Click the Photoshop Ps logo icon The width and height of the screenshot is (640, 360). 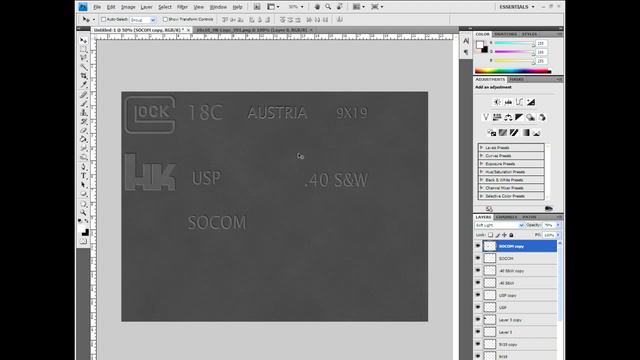(x=83, y=7)
